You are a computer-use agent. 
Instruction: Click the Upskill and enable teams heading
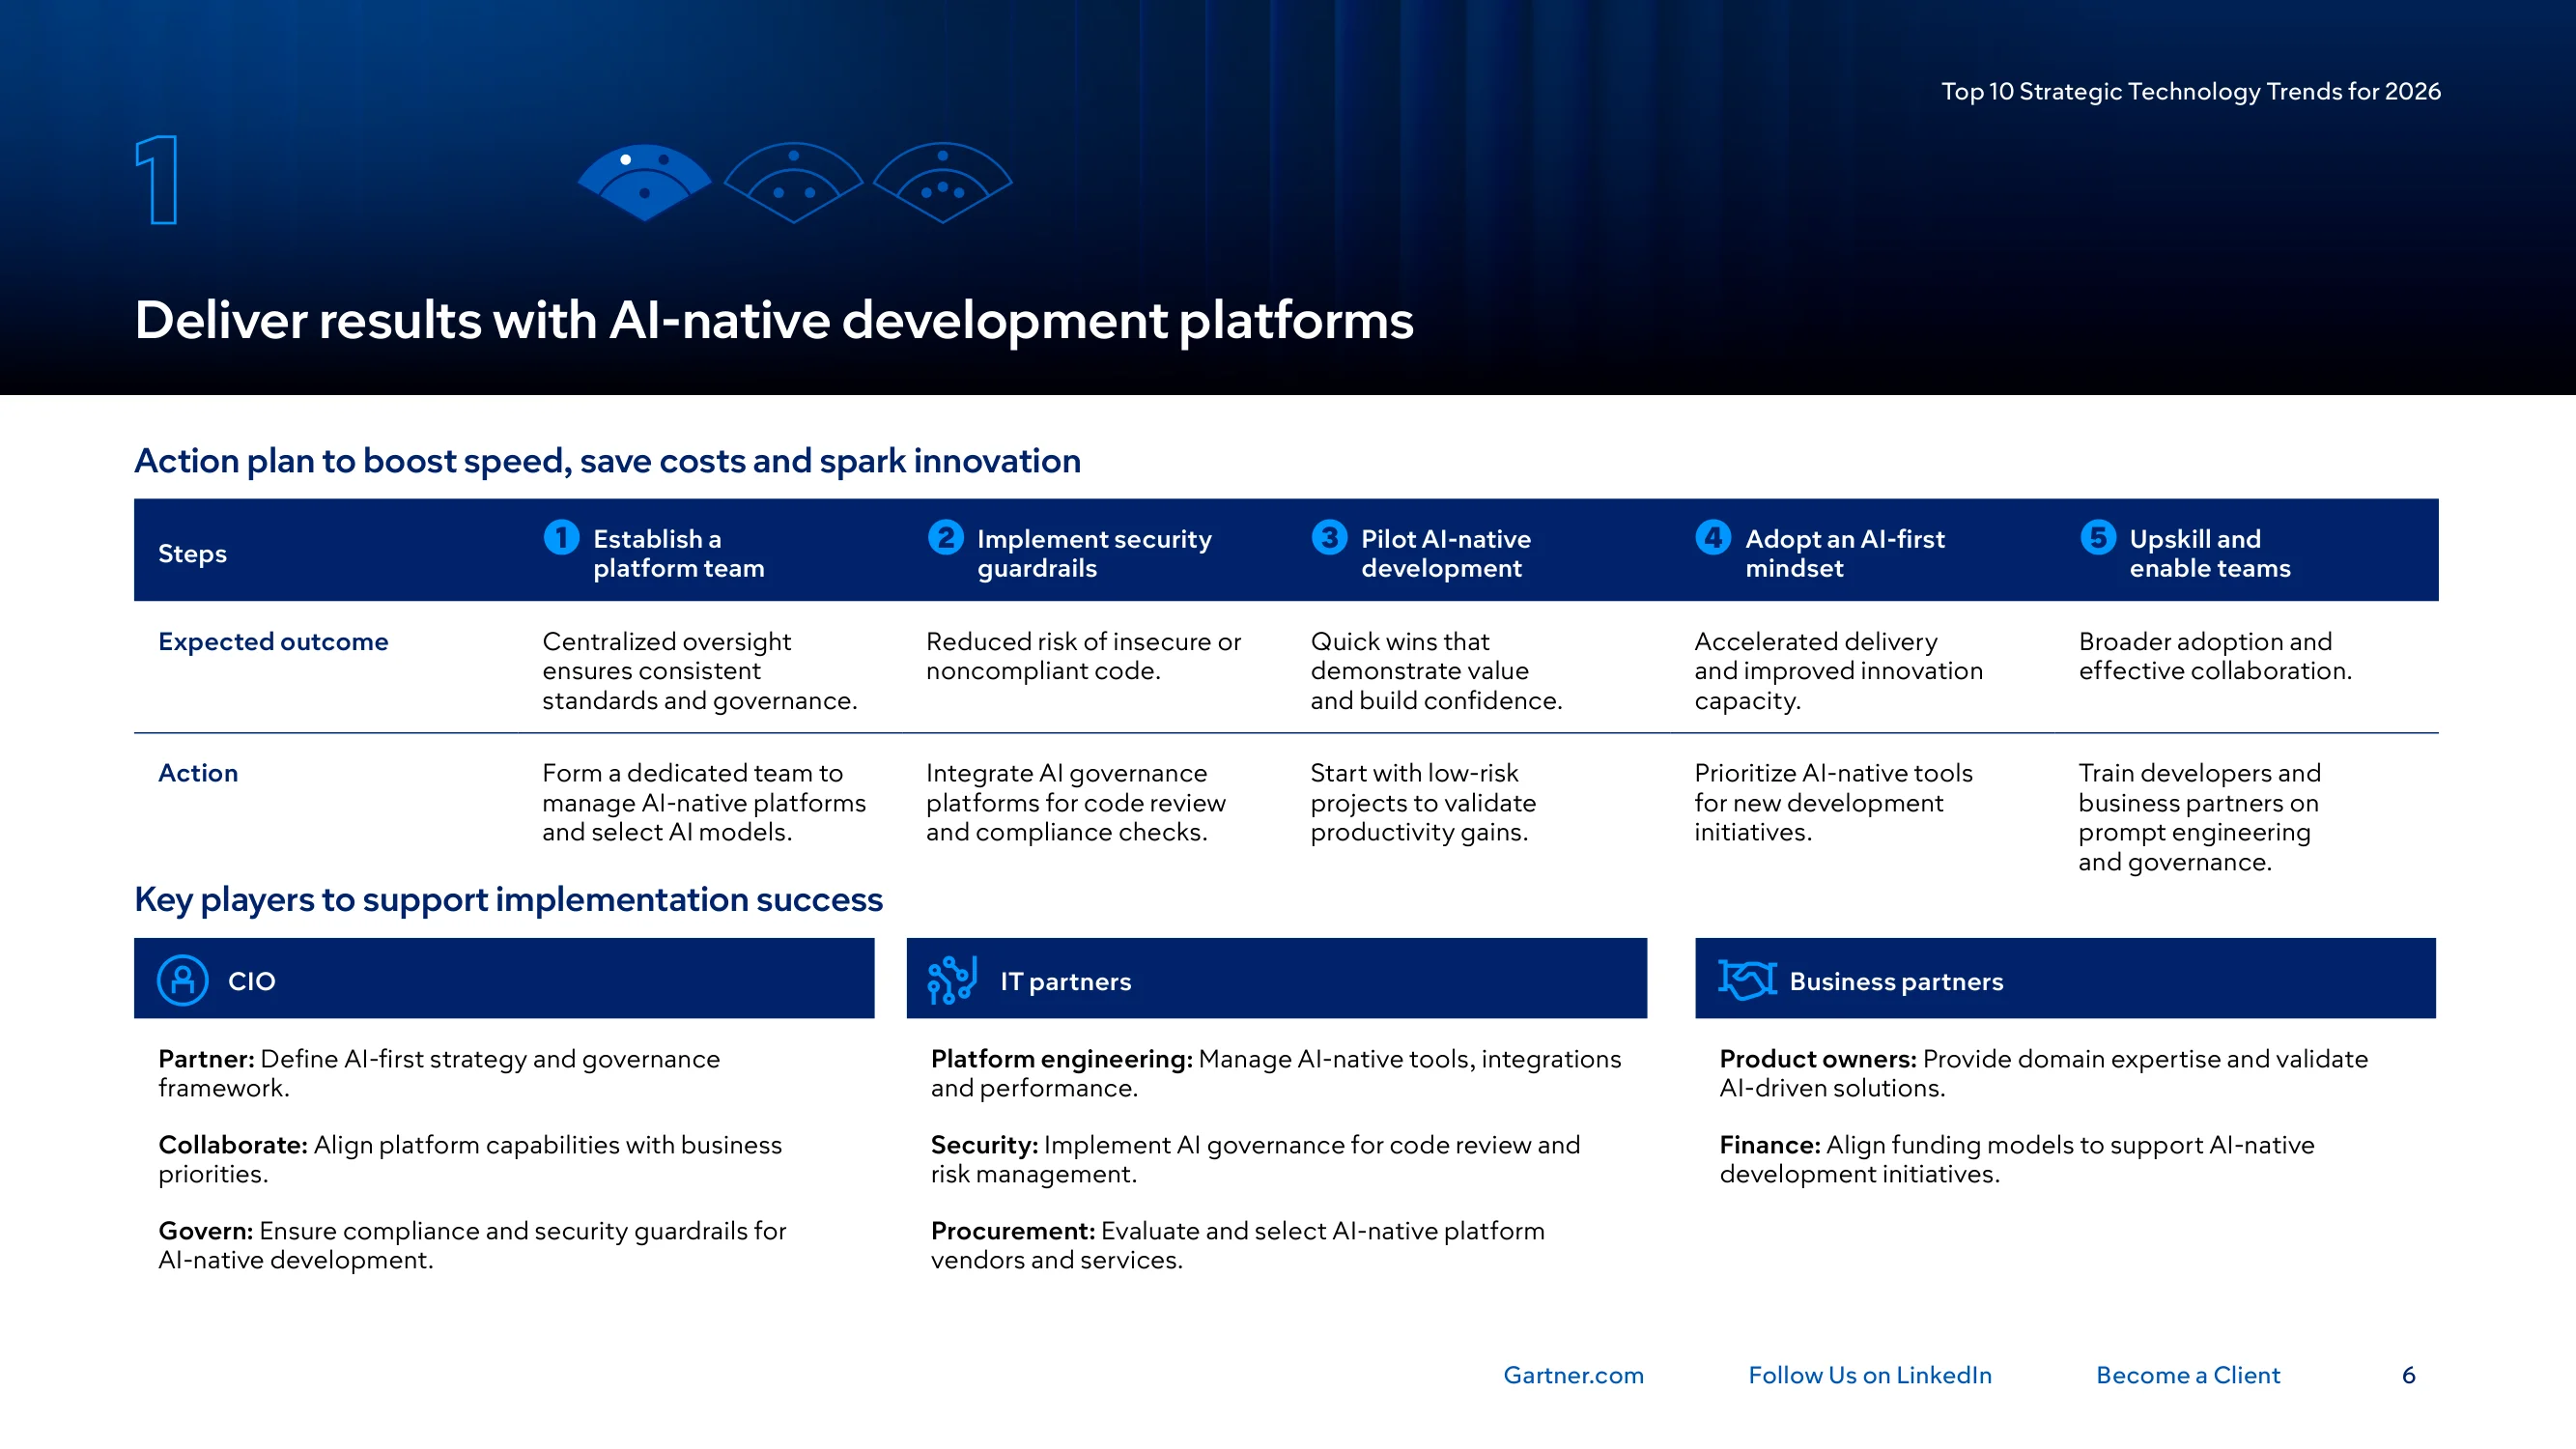[x=2210, y=553]
